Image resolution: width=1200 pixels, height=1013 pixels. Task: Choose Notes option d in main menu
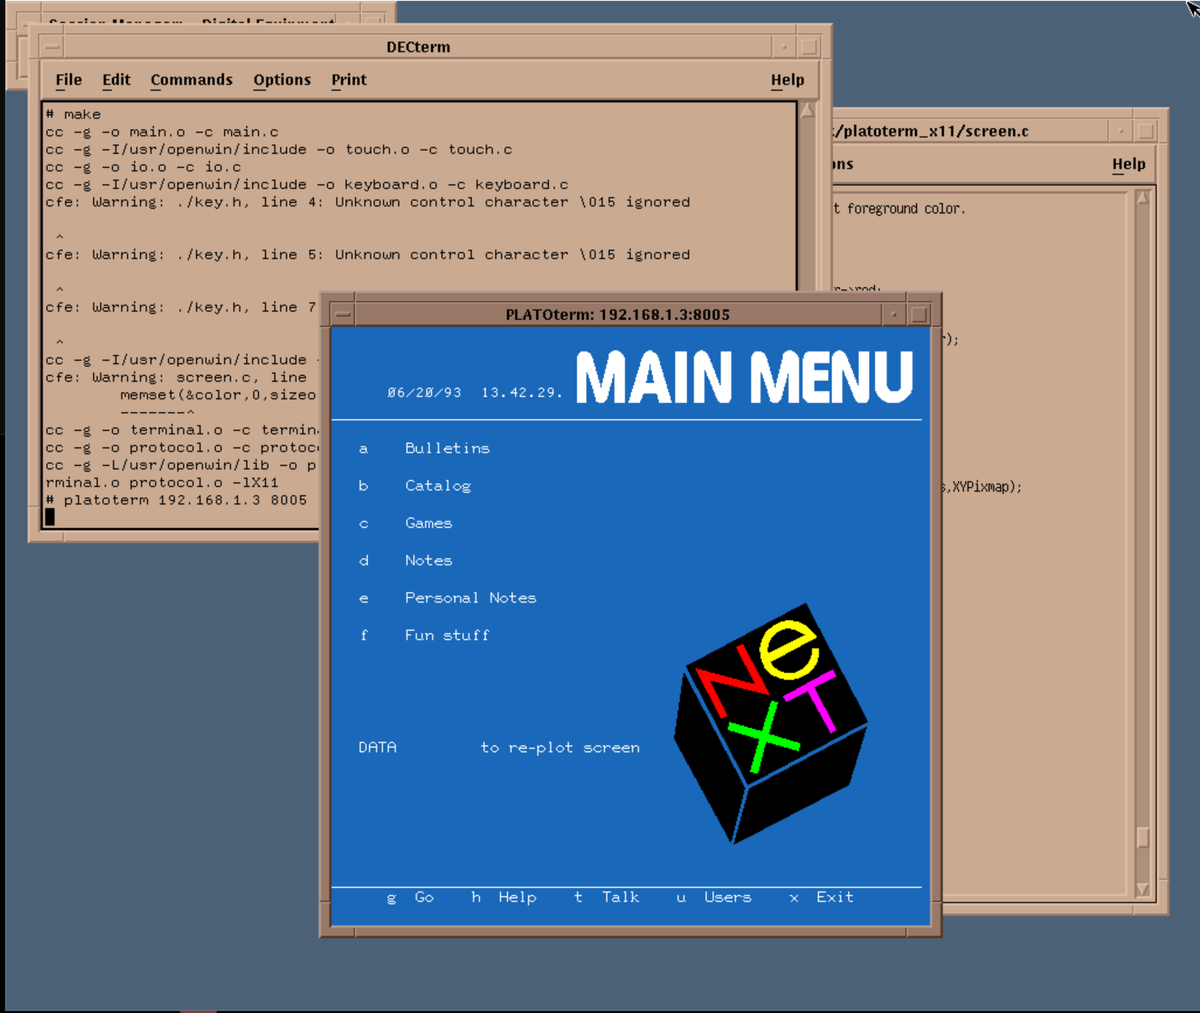[428, 560]
